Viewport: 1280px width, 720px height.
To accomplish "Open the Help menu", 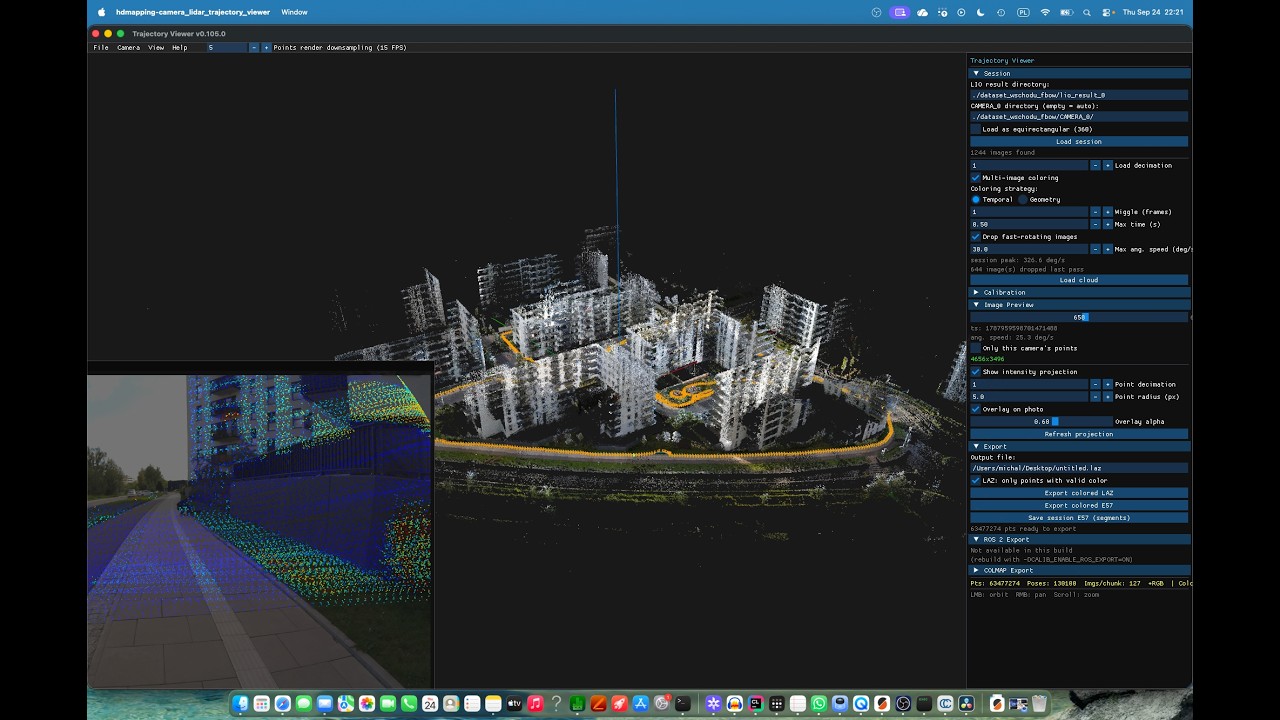I will pyautogui.click(x=180, y=47).
